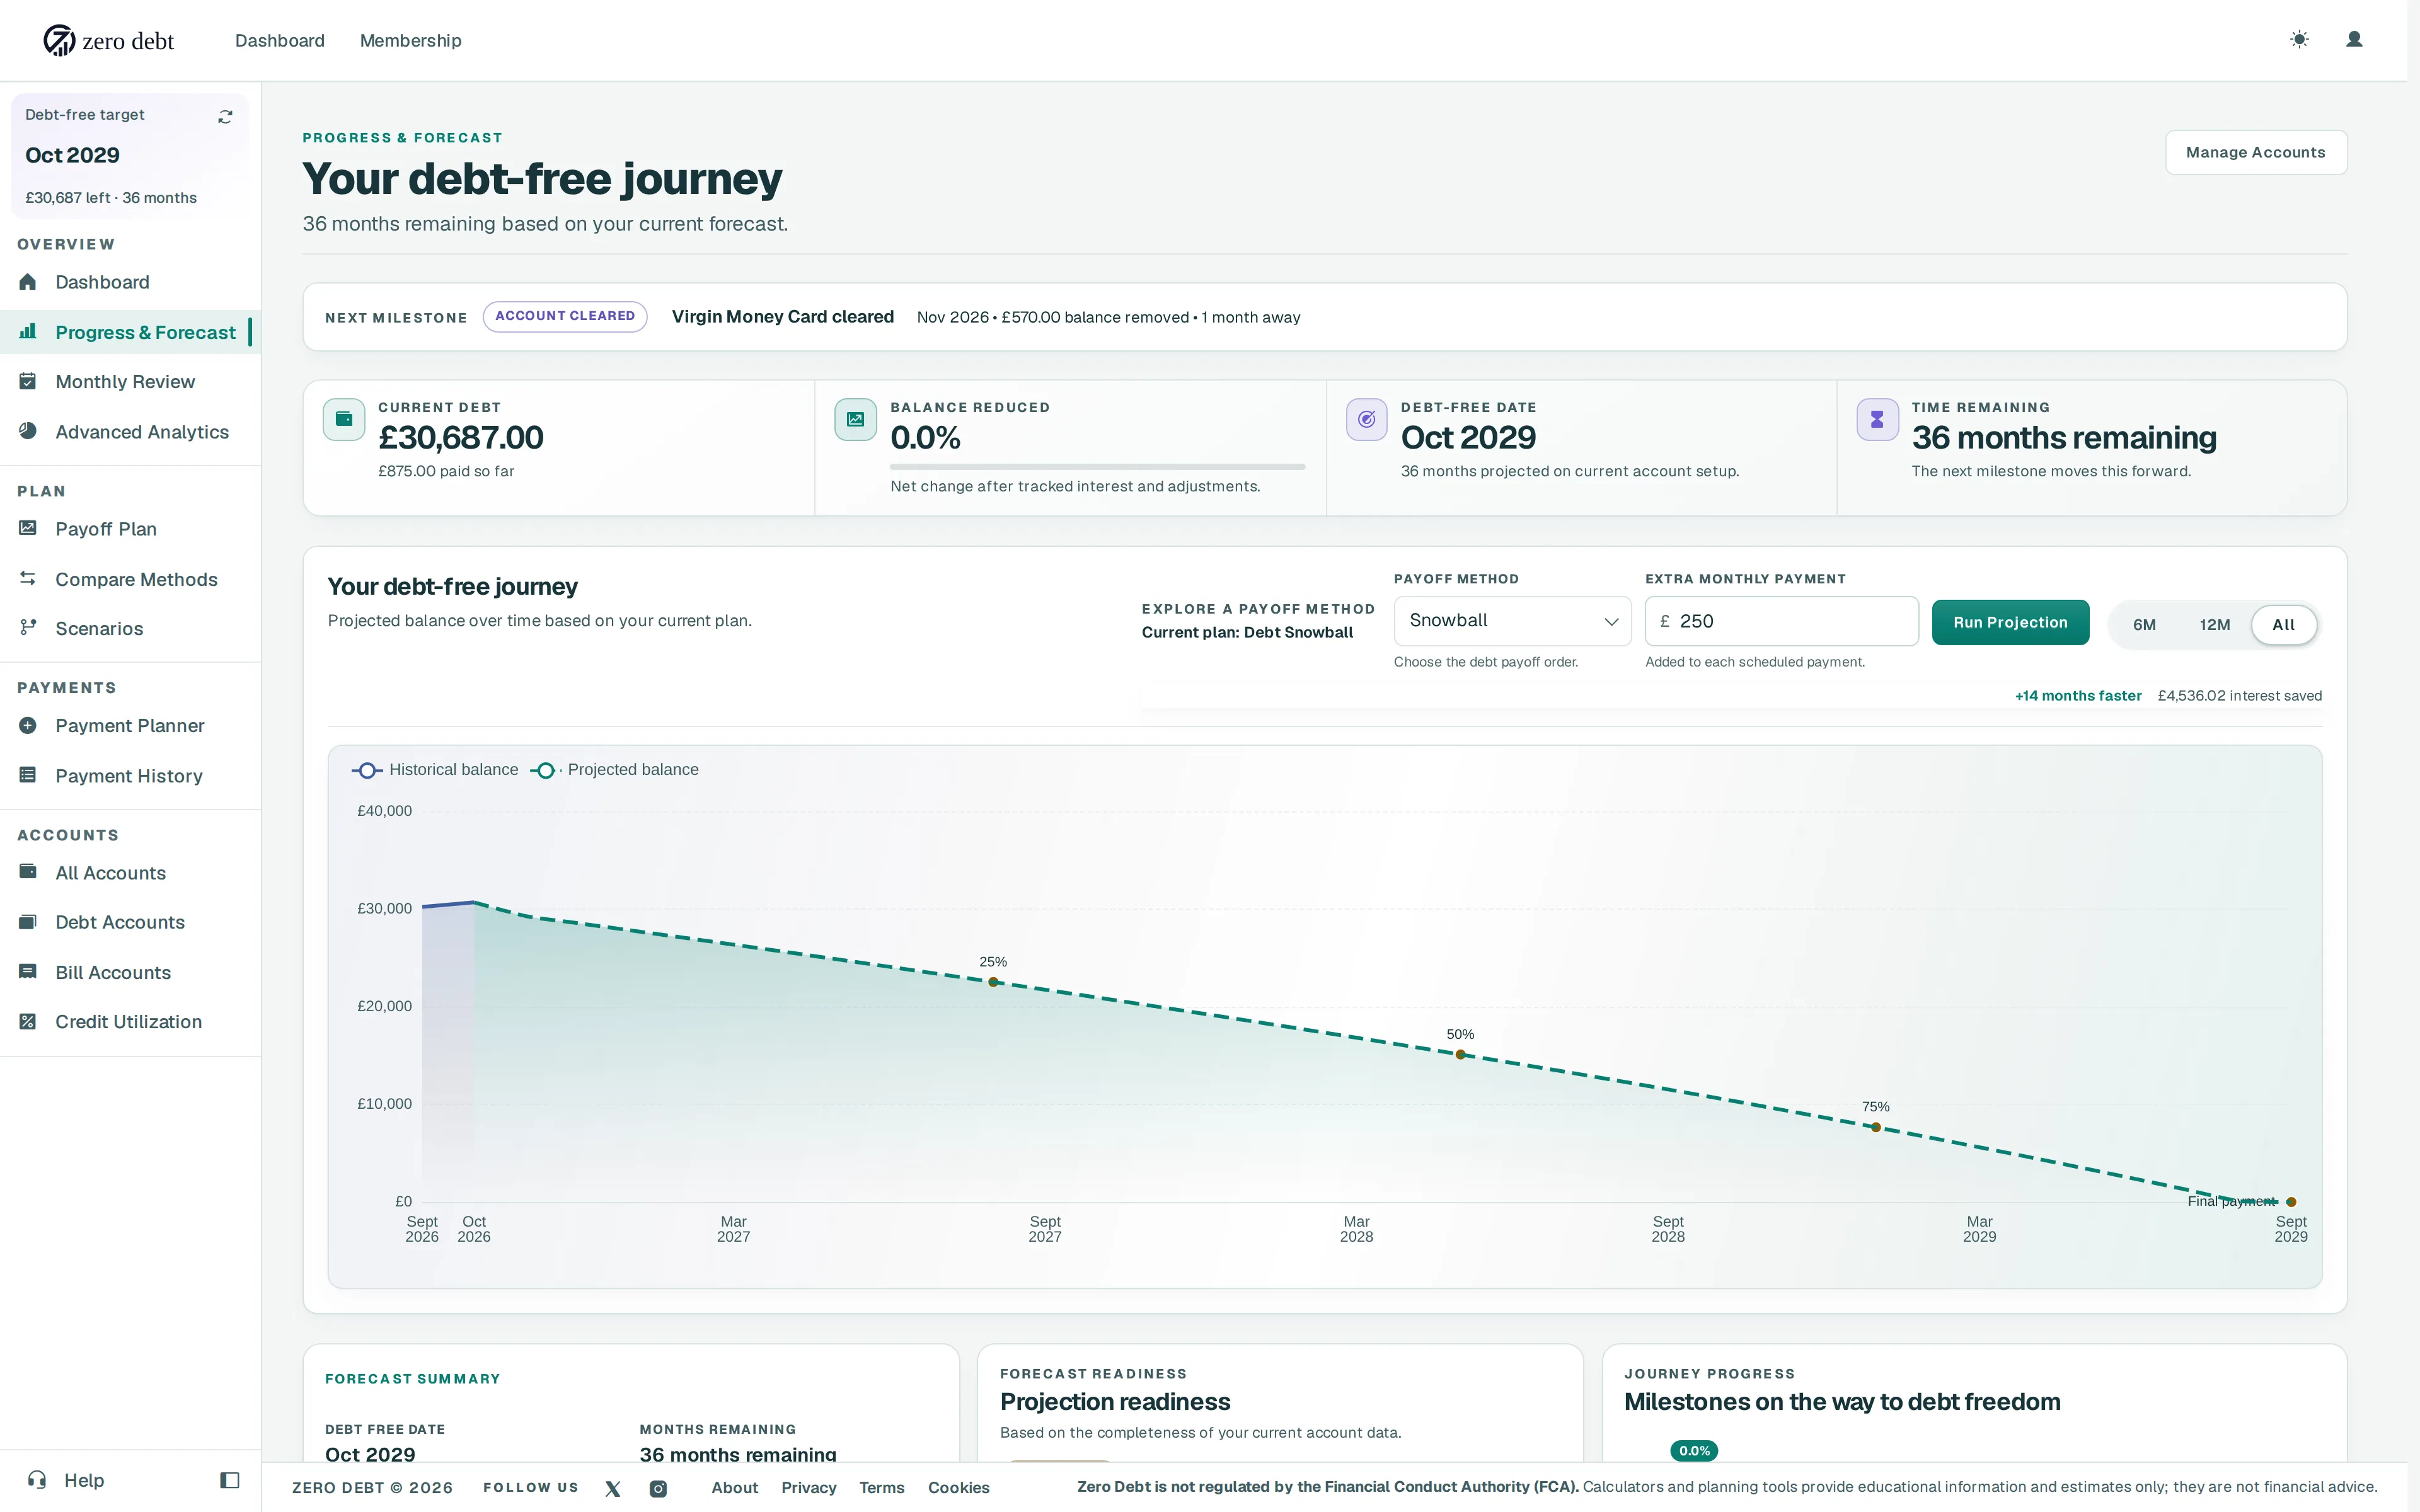The height and width of the screenshot is (1512, 2420).
Task: Click the Advanced Analytics pie icon
Action: 28,431
